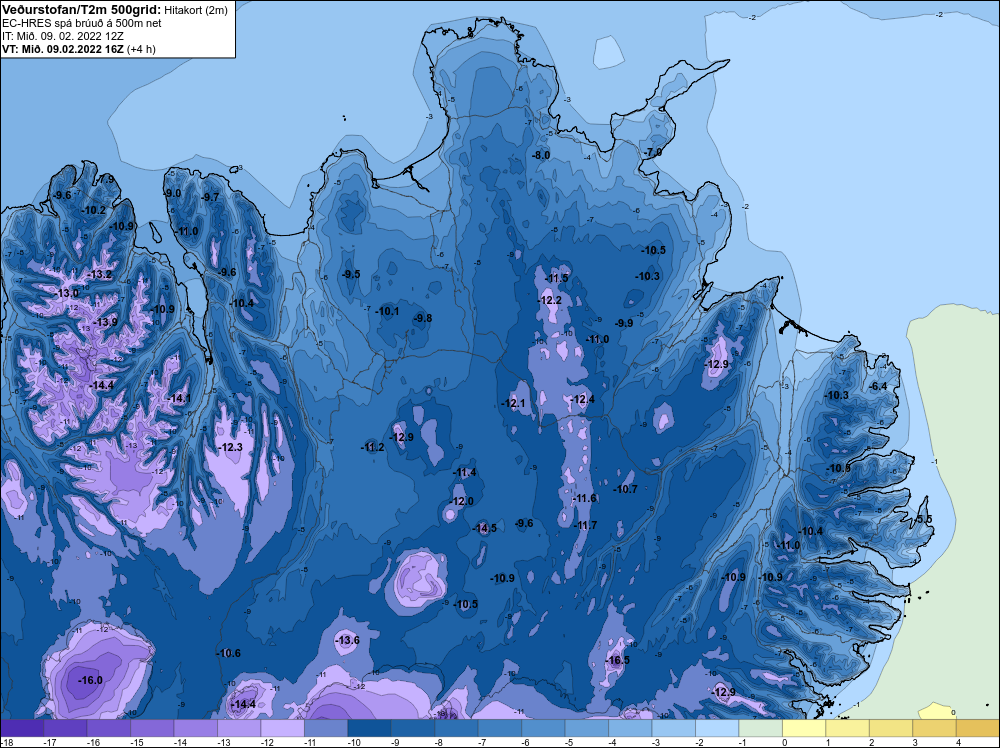Viewport: 1000px width, 748px height.
Task: Select the -9.9 temperature value
Action: (624, 323)
